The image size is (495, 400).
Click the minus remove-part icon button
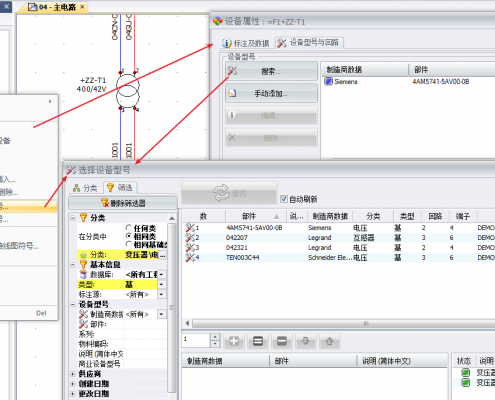coord(282,341)
